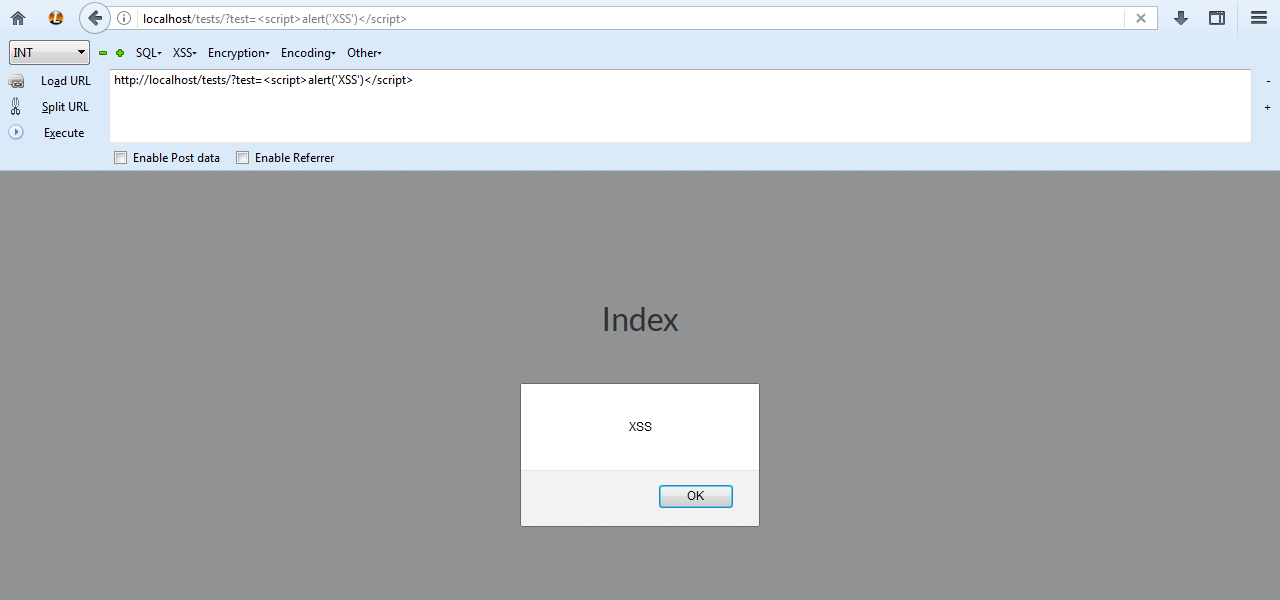The height and width of the screenshot is (600, 1280).
Task: Go back with the back arrow button
Action: pyautogui.click(x=94, y=18)
